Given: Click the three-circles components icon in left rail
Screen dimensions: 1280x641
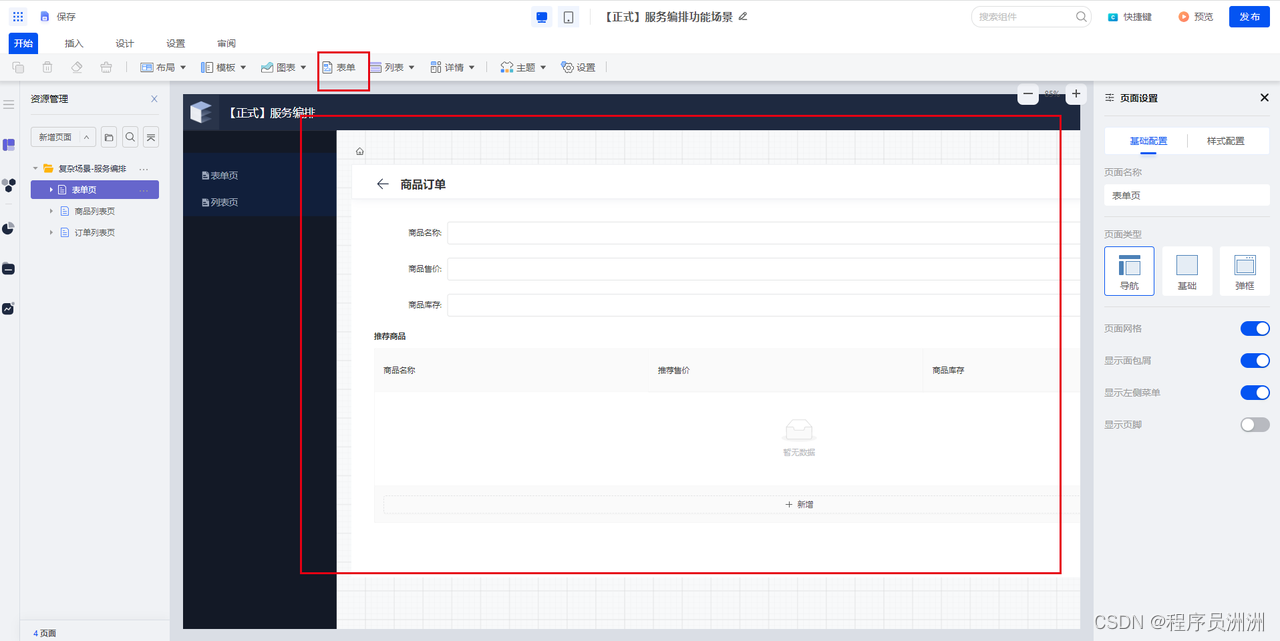Looking at the screenshot, I should (8, 185).
